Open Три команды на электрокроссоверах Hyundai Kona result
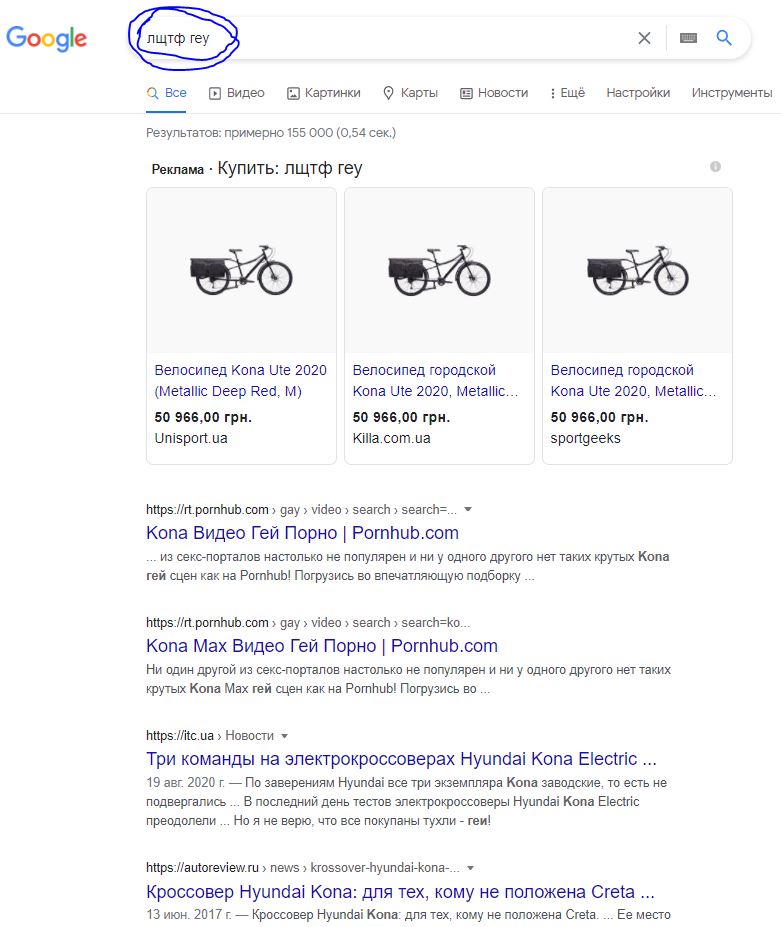The image size is (781, 927). point(401,759)
